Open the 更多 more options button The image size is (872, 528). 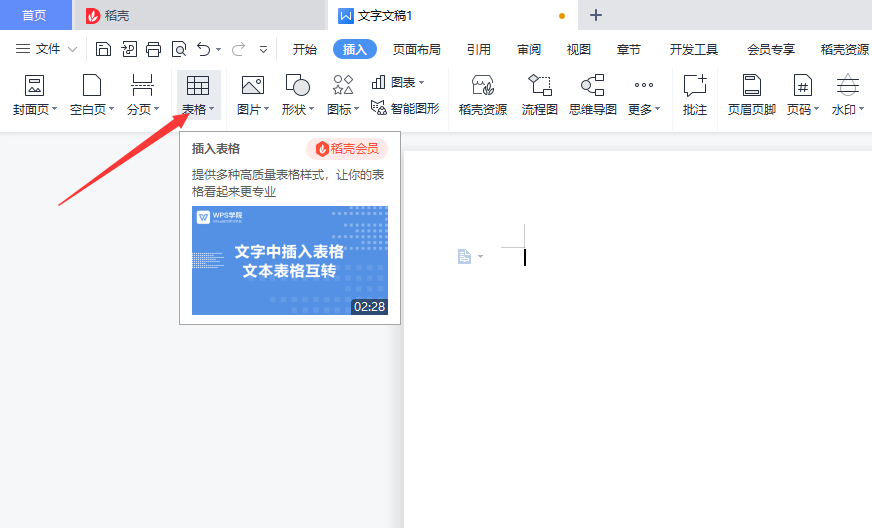click(644, 95)
